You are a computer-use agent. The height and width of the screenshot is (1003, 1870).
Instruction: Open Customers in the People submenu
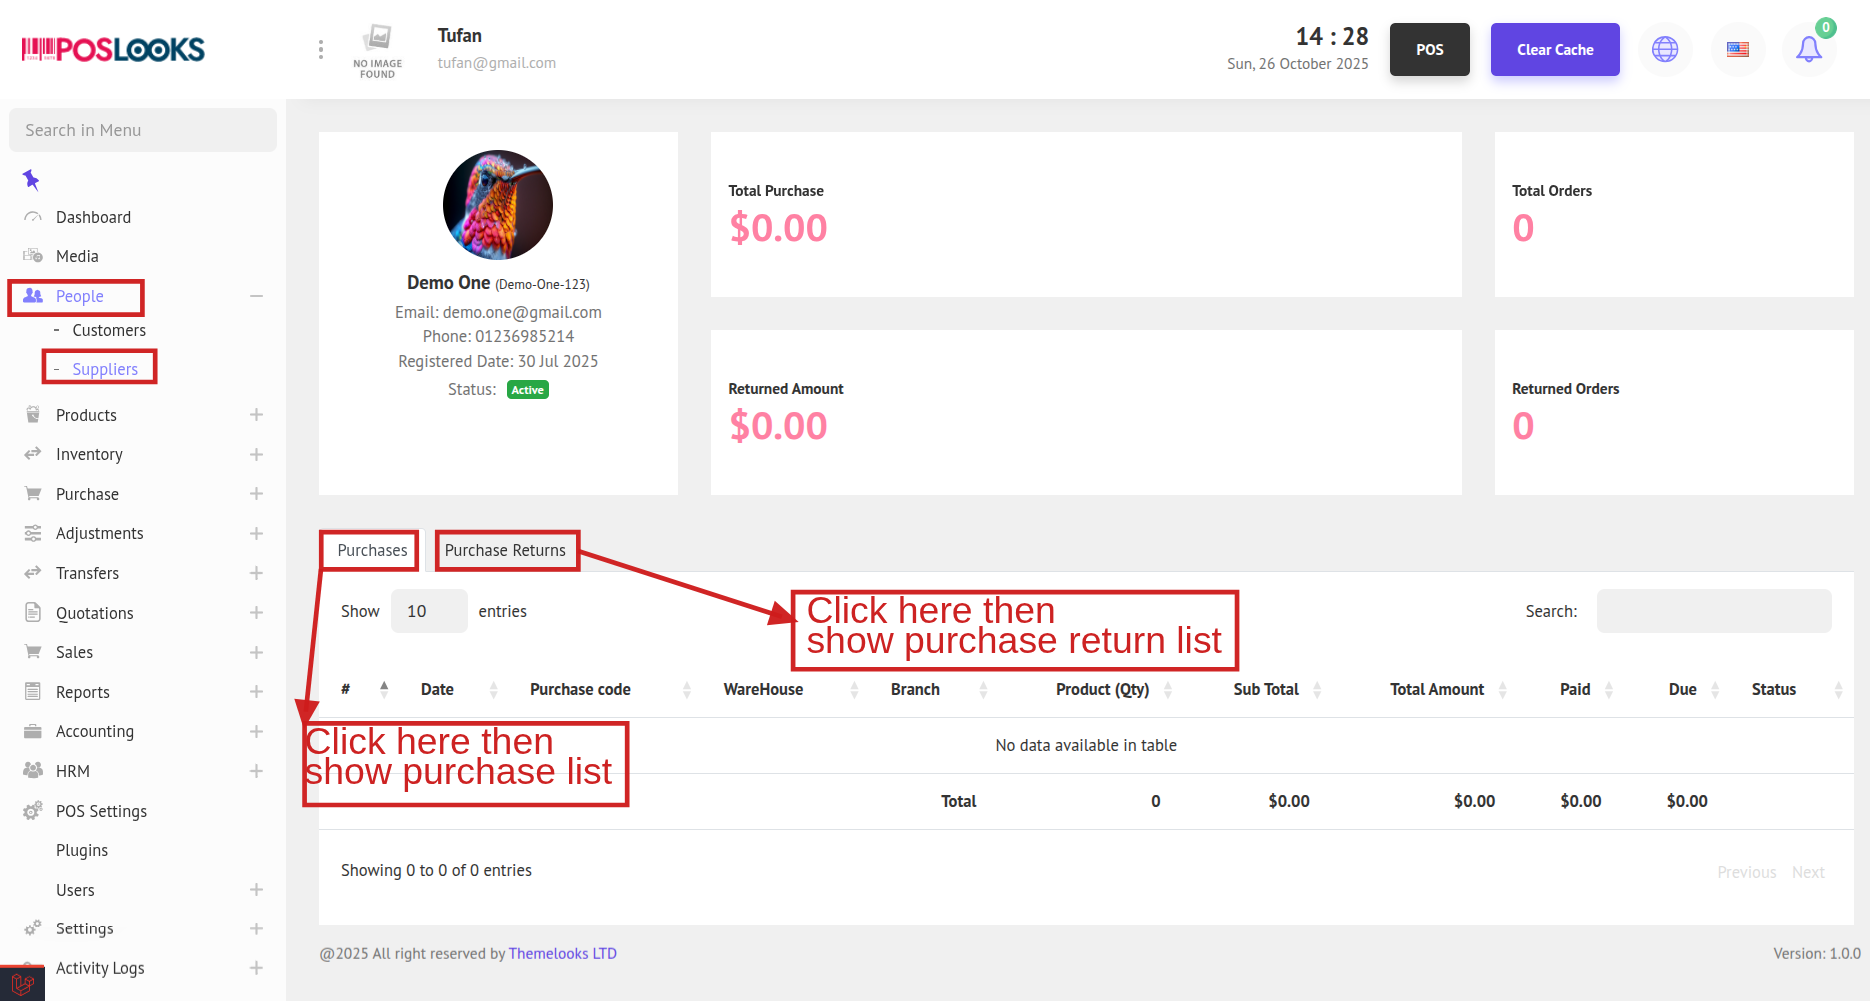pyautogui.click(x=109, y=330)
